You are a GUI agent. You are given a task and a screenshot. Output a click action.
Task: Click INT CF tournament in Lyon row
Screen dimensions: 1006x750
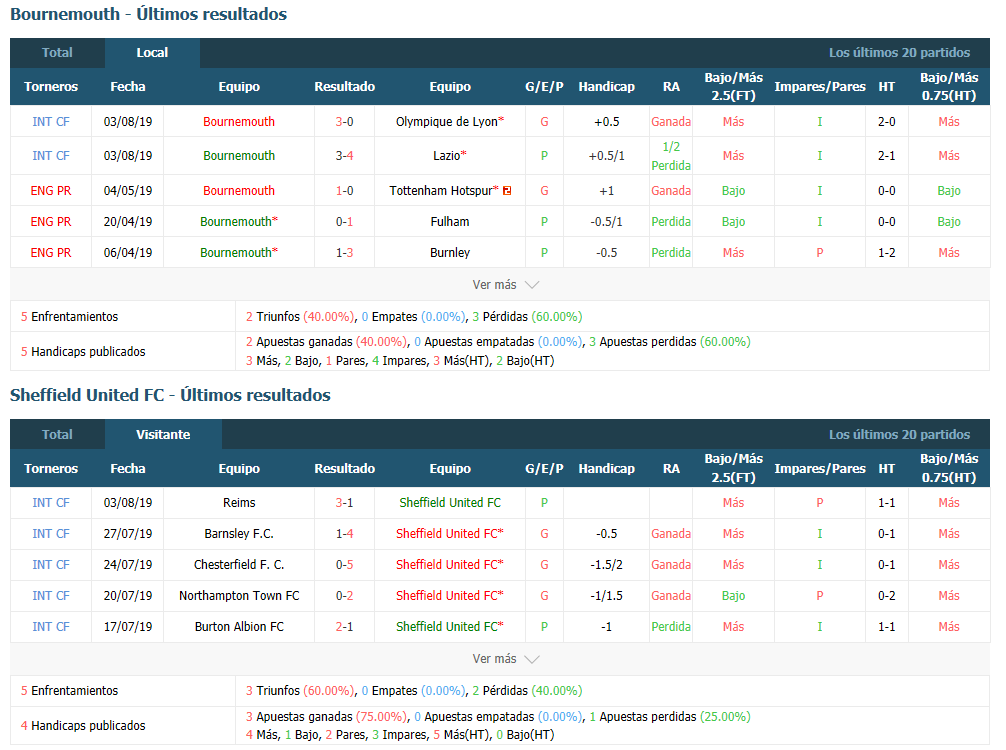click(51, 122)
